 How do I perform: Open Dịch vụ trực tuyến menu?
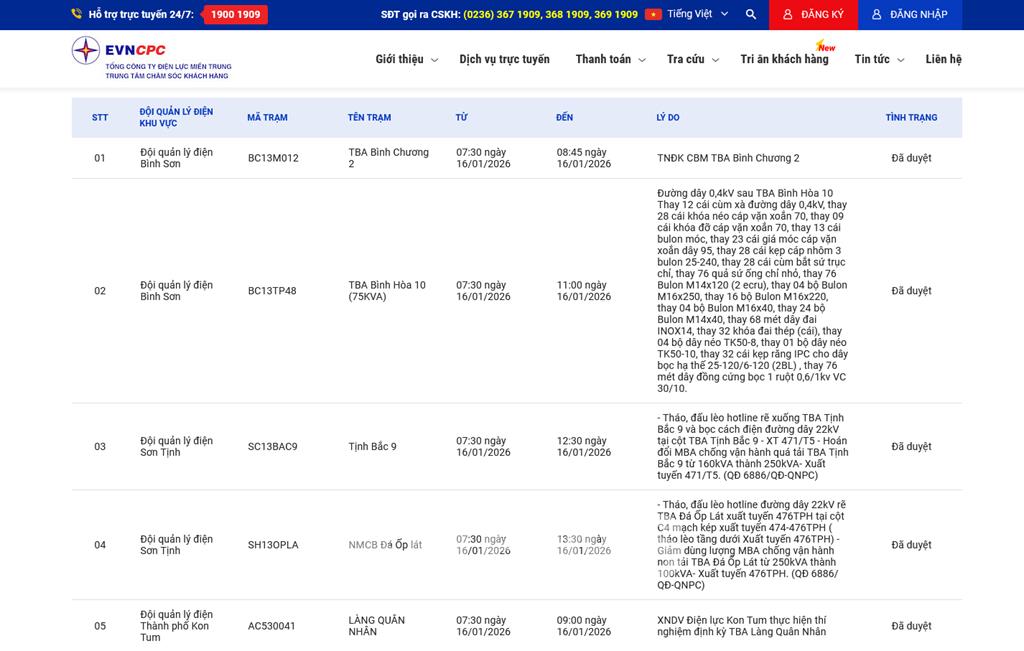[x=504, y=59]
